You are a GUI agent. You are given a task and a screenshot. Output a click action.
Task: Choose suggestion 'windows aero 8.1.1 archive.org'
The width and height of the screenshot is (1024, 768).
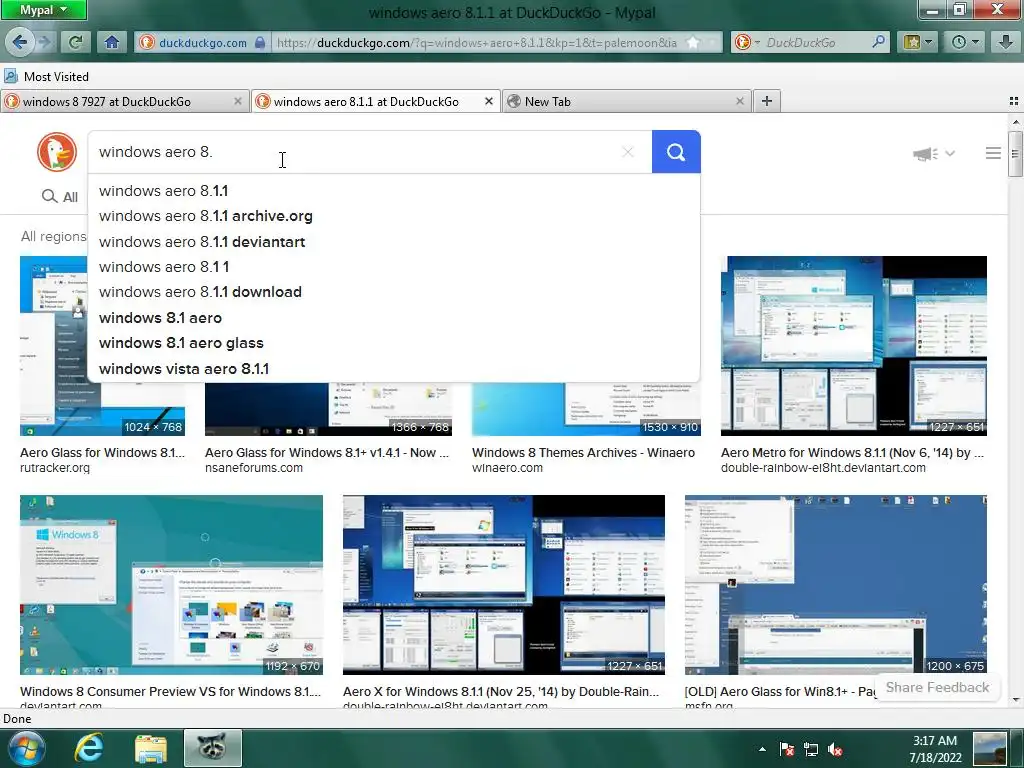tap(394, 216)
